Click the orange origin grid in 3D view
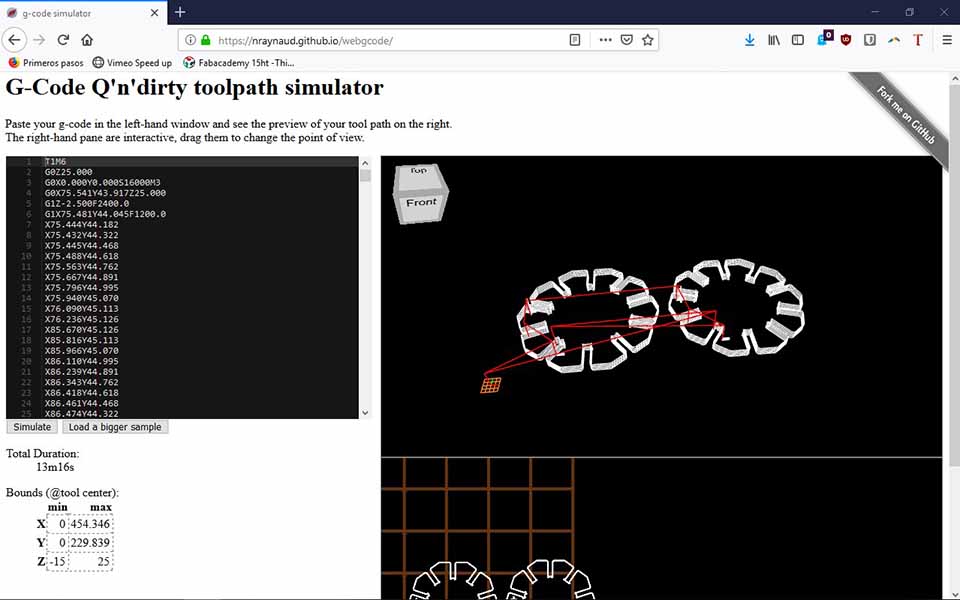Image resolution: width=960 pixels, height=600 pixels. click(x=490, y=385)
